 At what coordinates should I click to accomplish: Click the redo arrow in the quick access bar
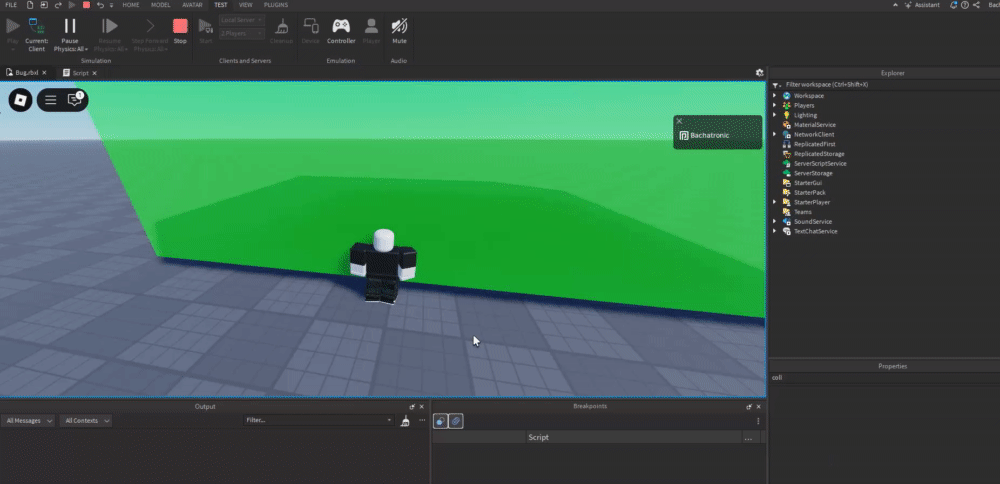point(58,5)
